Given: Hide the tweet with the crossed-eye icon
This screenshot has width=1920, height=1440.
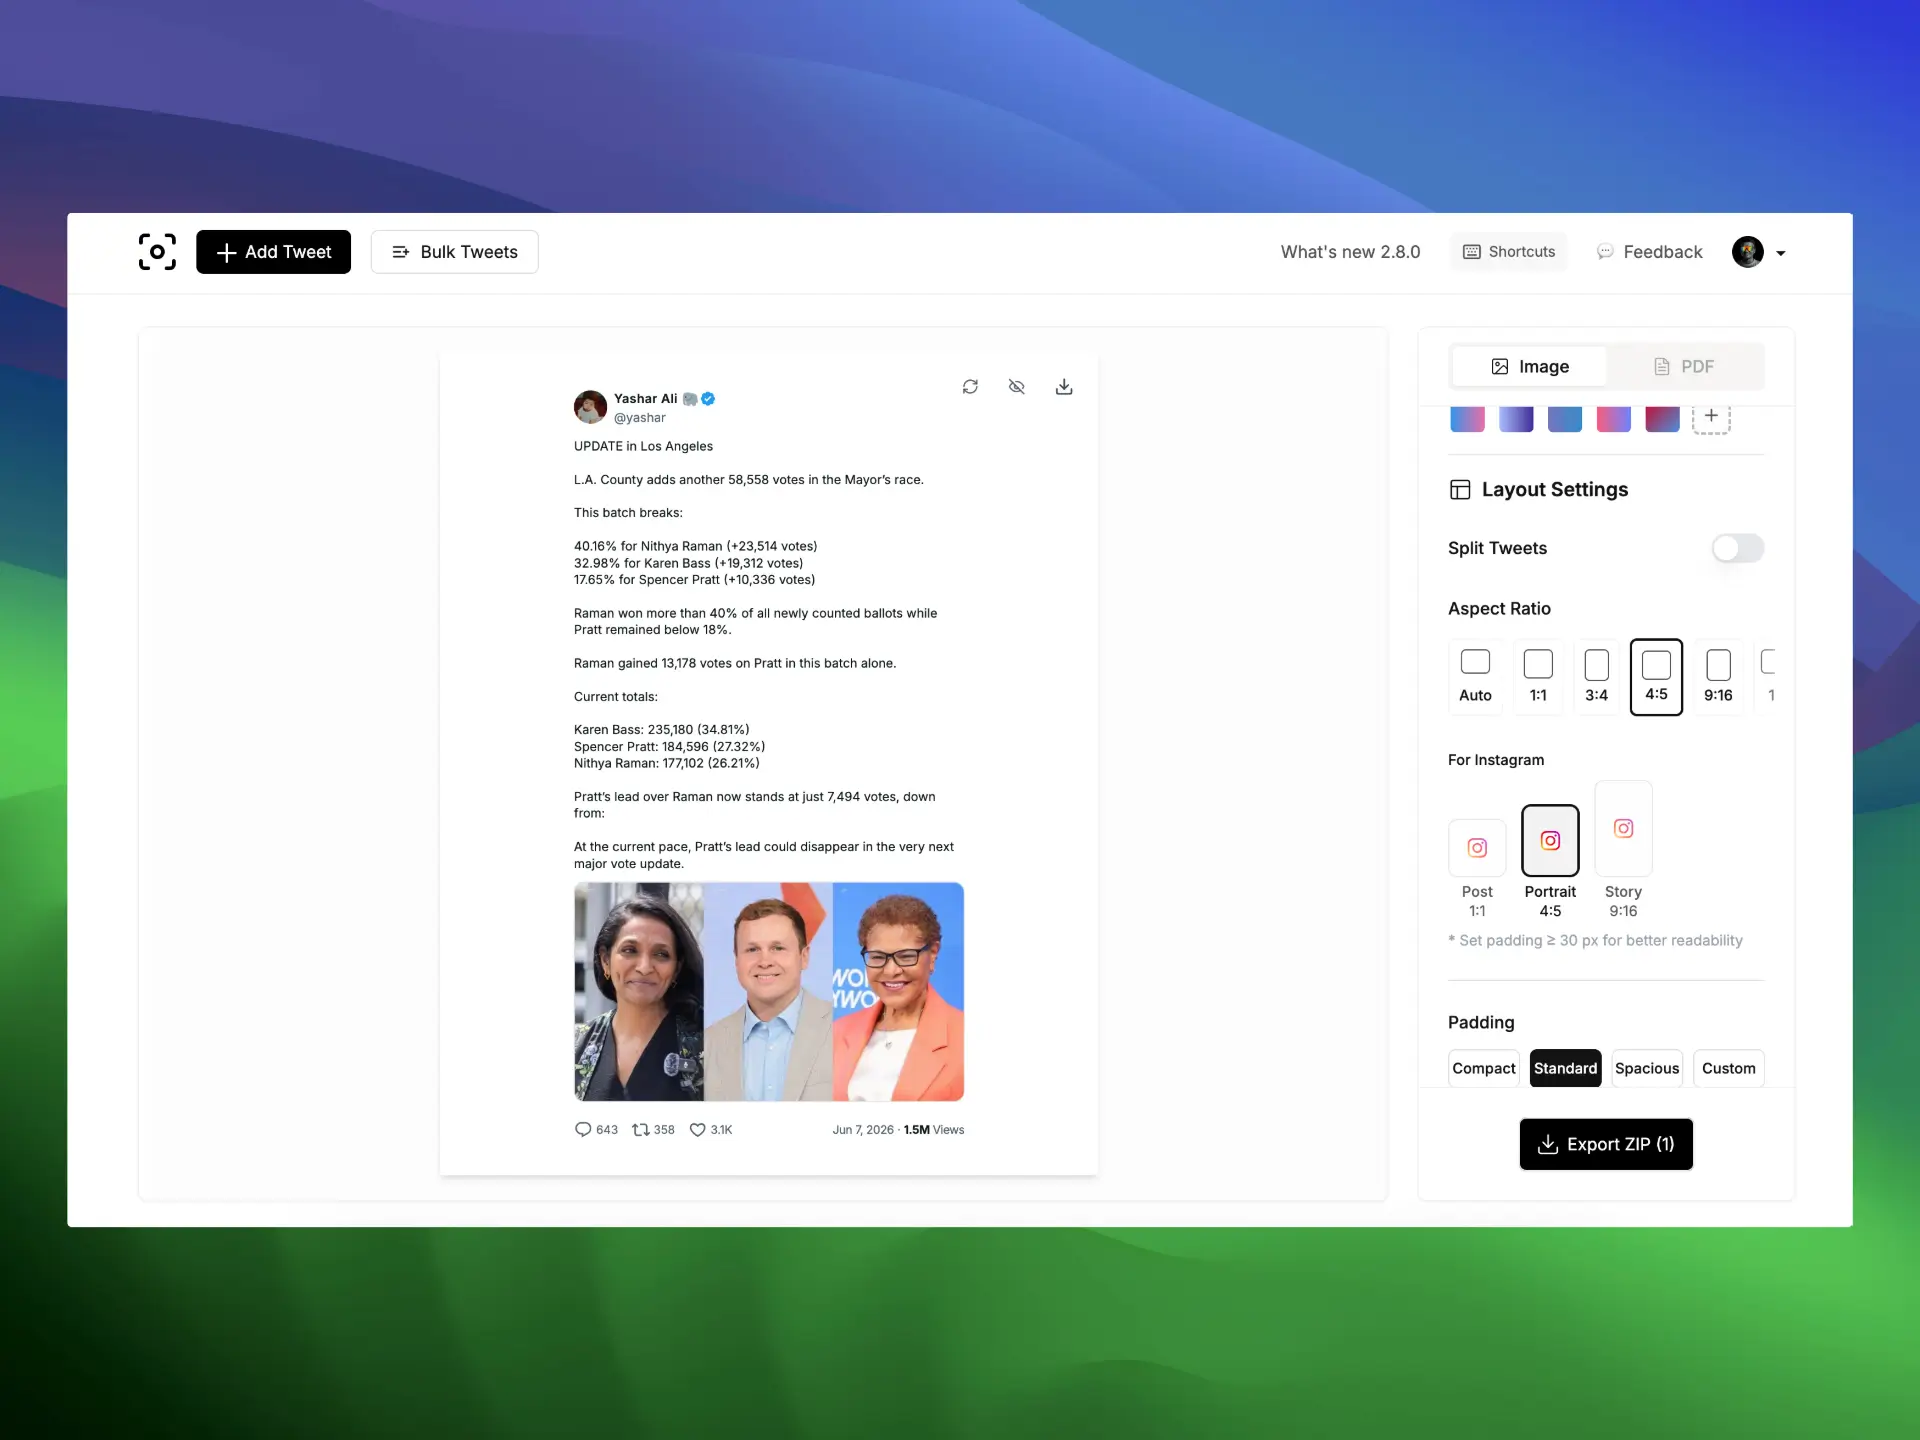Looking at the screenshot, I should tap(1017, 387).
